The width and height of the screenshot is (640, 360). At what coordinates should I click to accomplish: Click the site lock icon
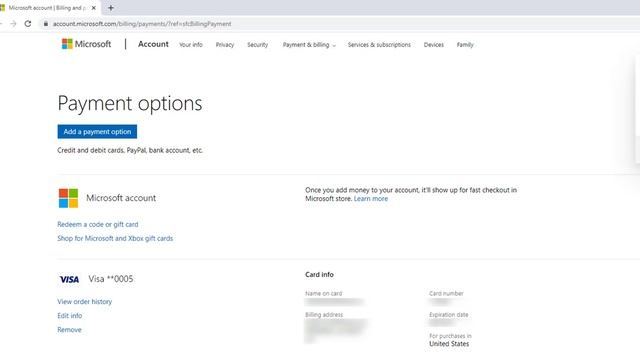tap(46, 24)
